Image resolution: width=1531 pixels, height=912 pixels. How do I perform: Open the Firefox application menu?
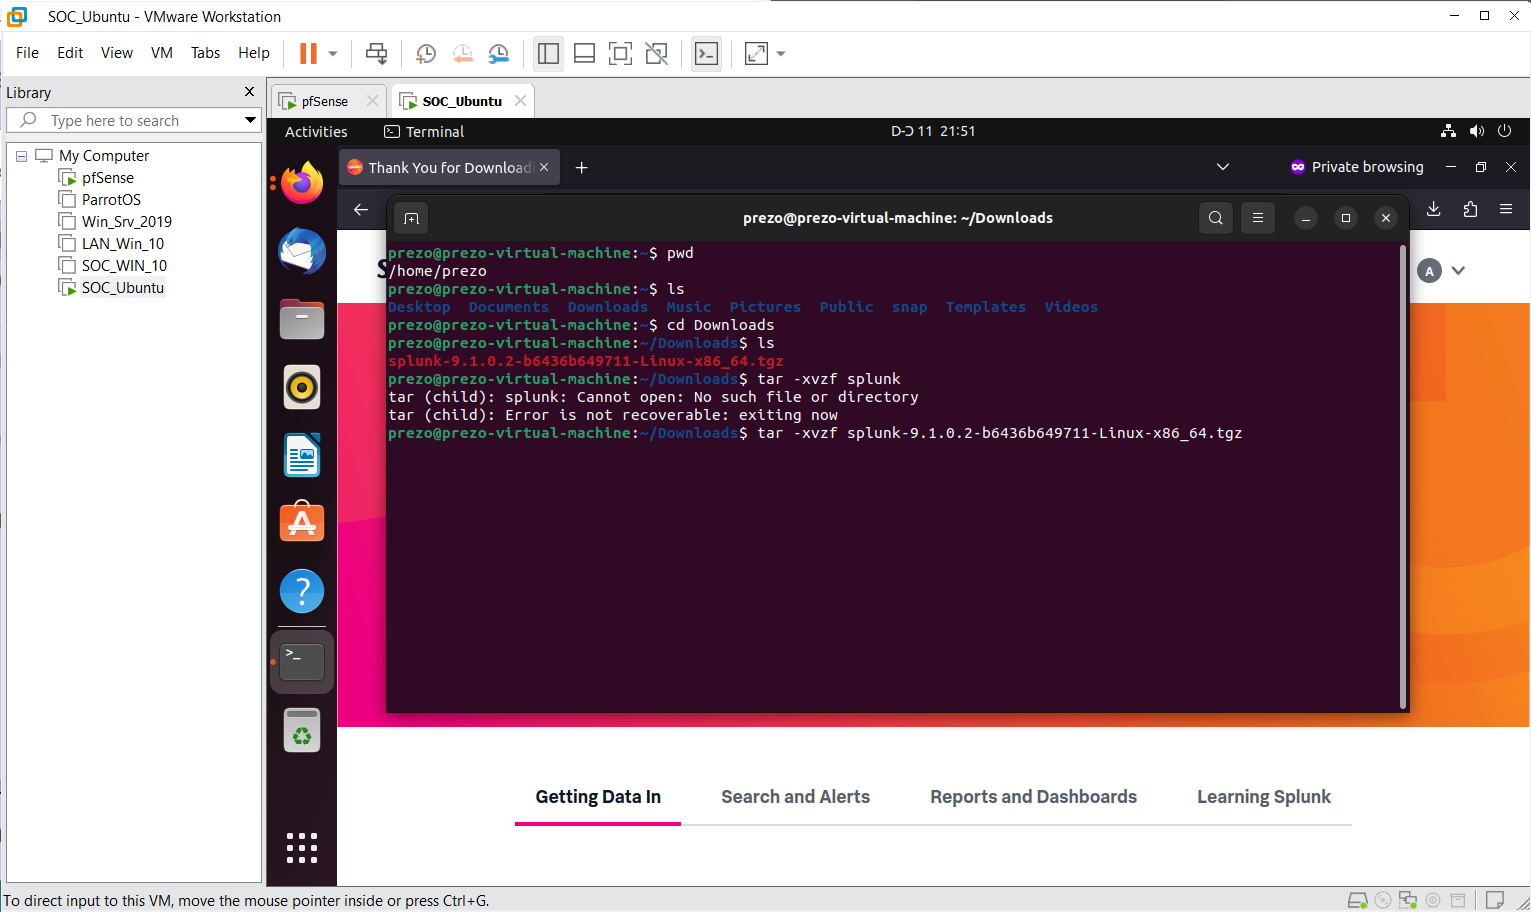point(1506,209)
